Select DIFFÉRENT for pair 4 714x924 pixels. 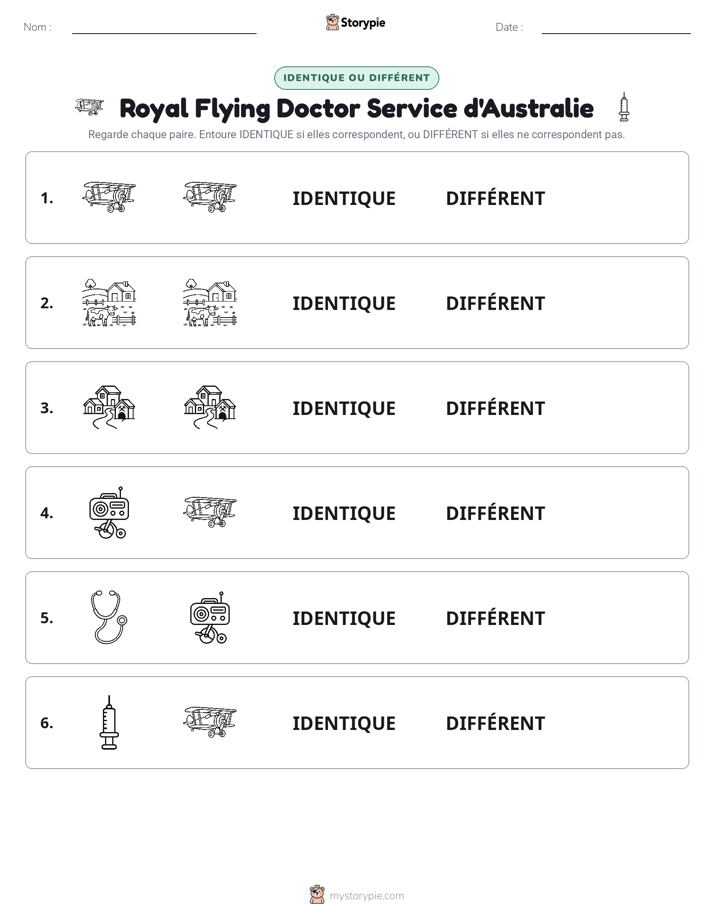(x=495, y=513)
